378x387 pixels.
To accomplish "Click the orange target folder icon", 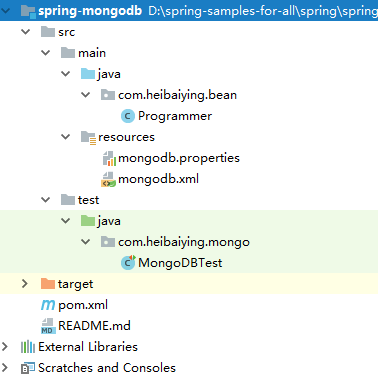I will pos(48,284).
